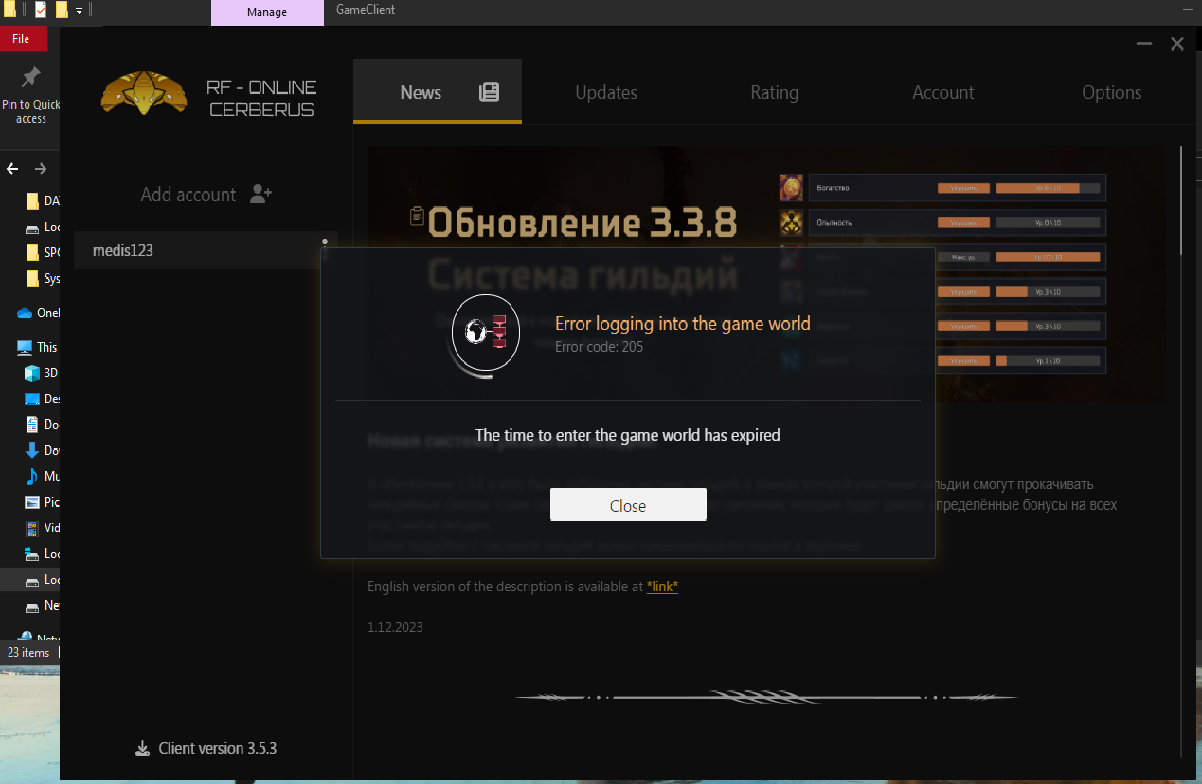Image resolution: width=1202 pixels, height=784 pixels.
Task: Open the Videos filmstrip icon in Explorer tree
Action: tap(32, 528)
